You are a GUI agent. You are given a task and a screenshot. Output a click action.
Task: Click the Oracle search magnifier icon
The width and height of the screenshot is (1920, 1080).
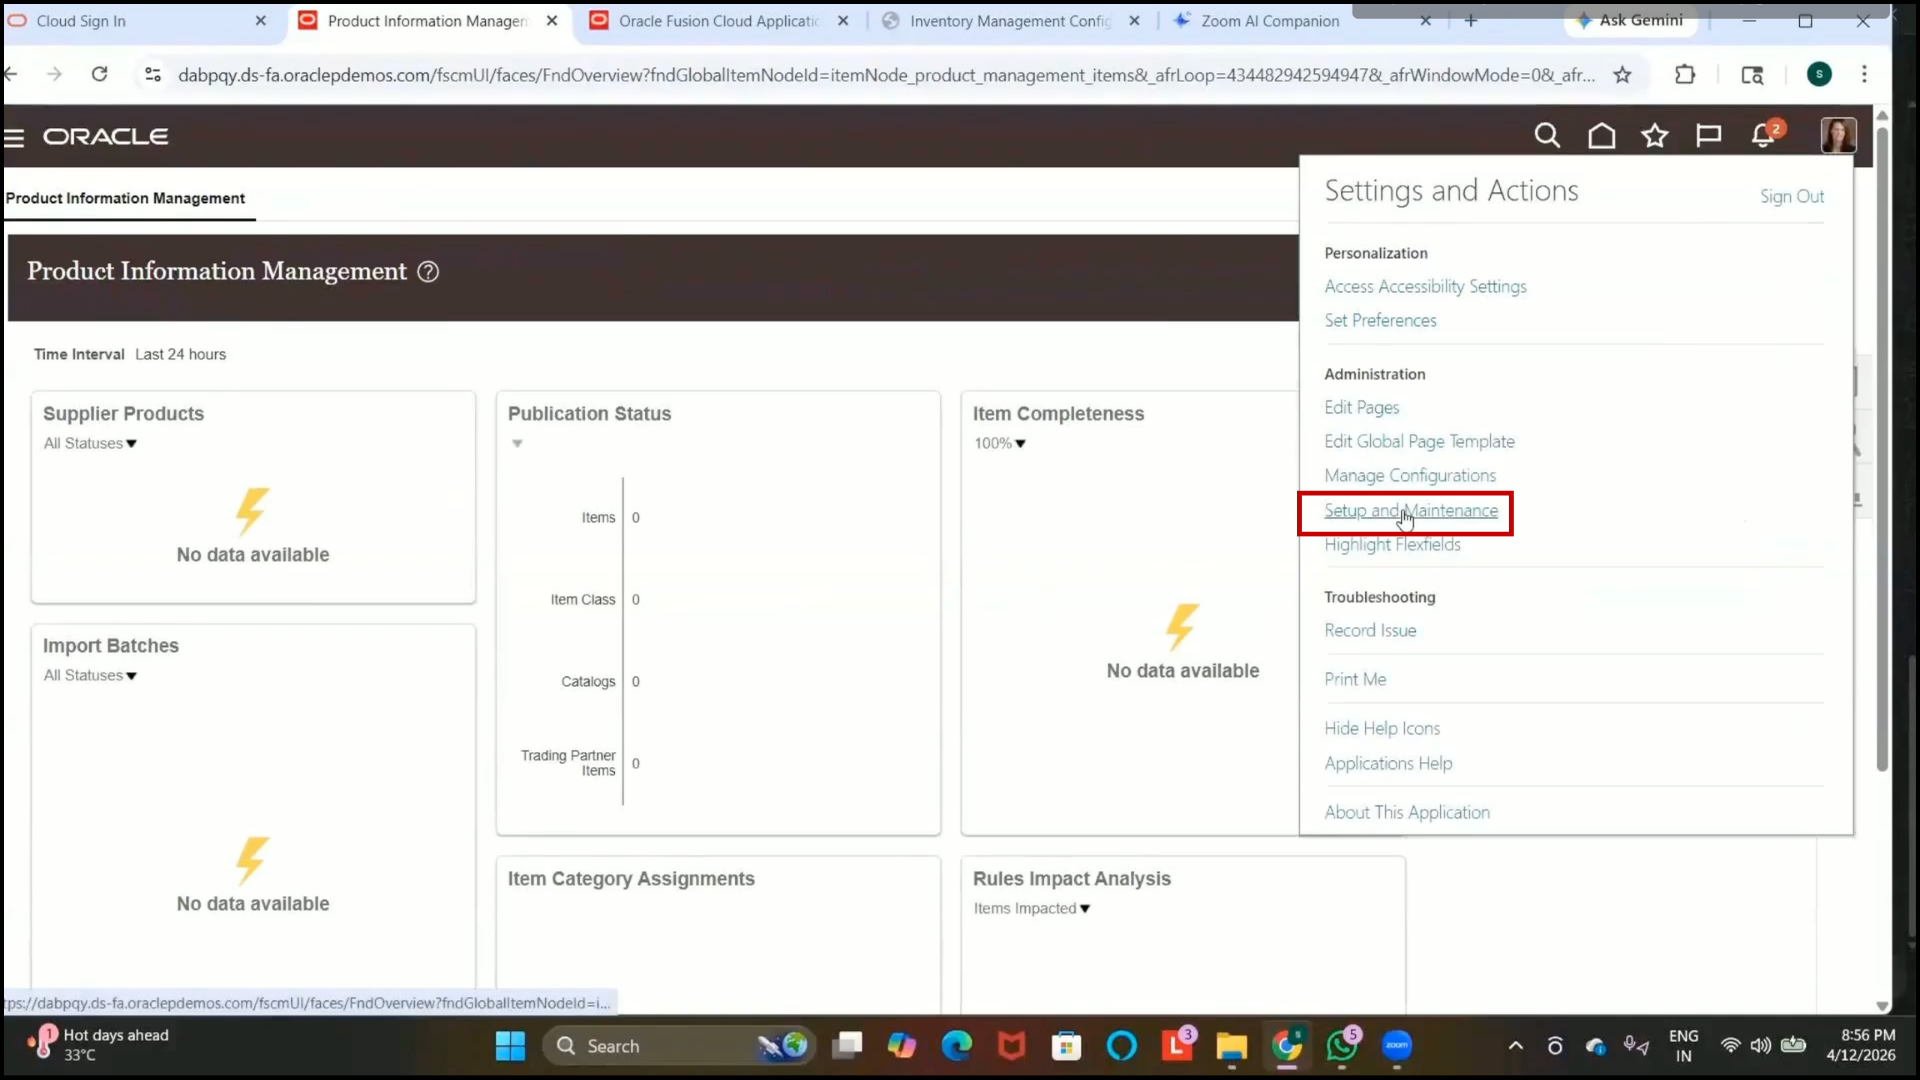tap(1547, 135)
